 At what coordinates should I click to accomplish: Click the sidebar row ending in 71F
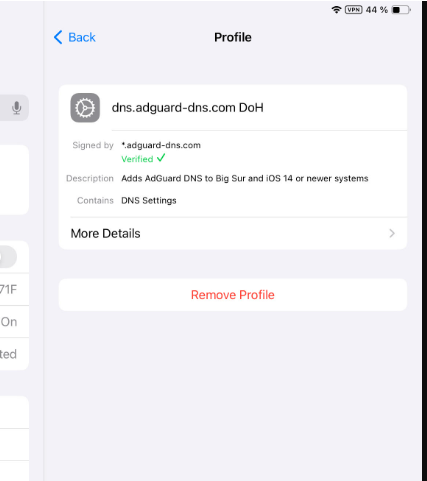click(x=14, y=289)
